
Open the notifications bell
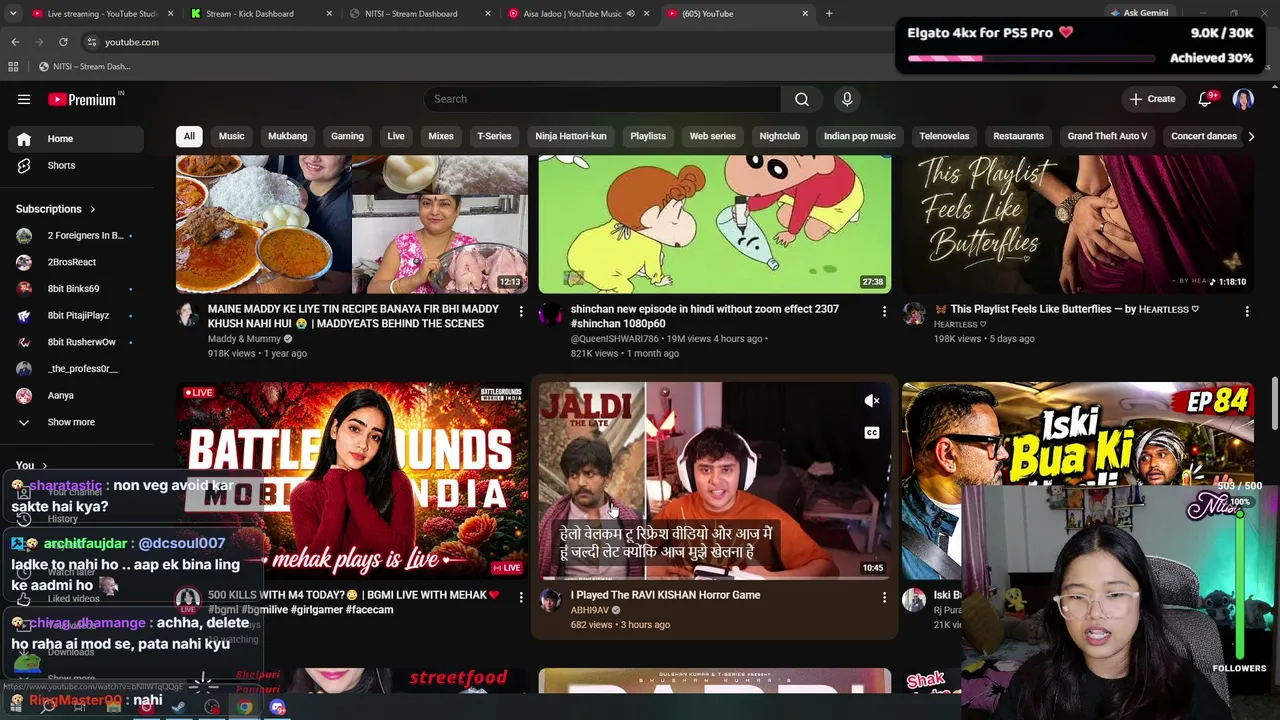(1205, 99)
